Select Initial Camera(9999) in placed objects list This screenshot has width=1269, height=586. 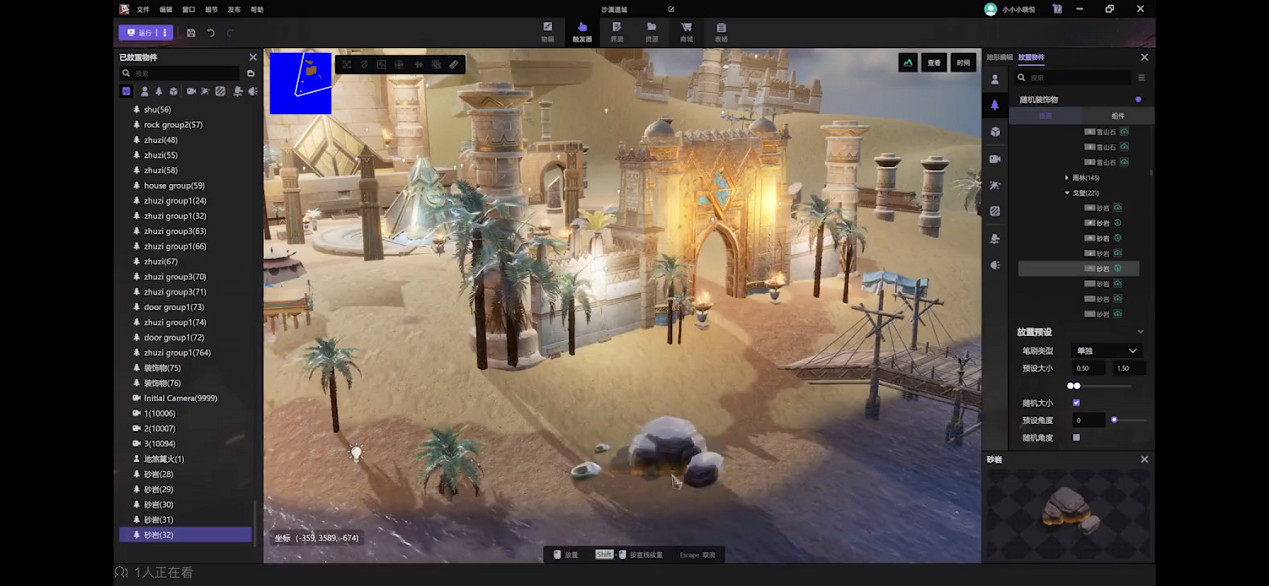coord(180,398)
